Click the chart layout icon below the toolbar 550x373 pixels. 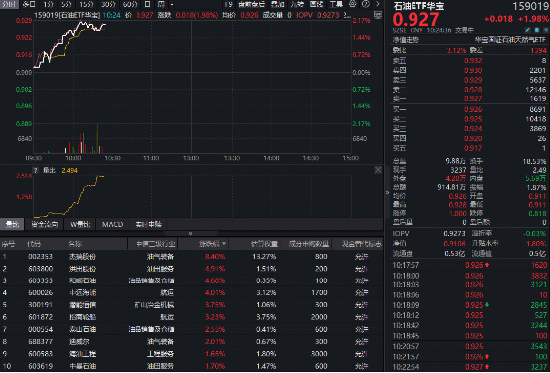coord(378,15)
